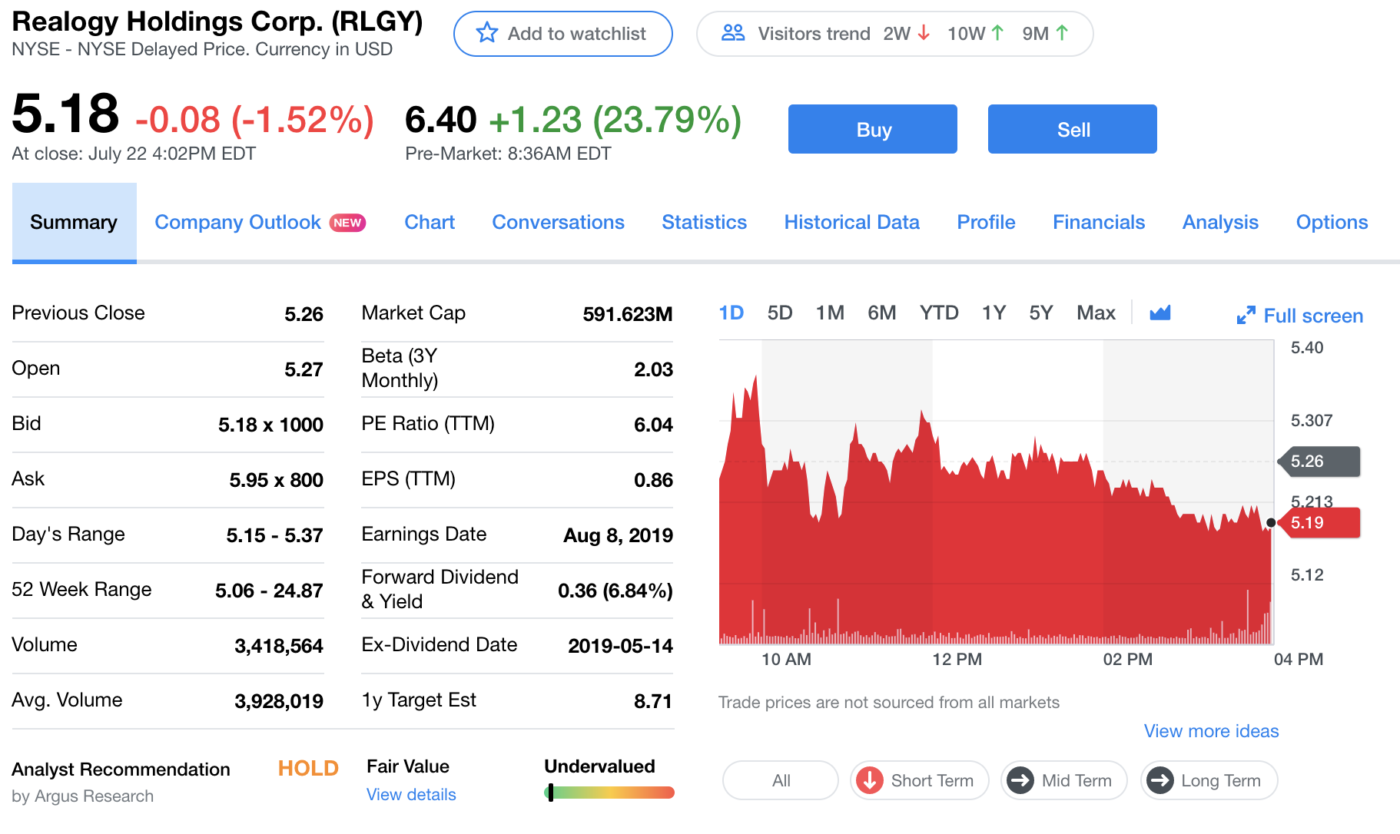Click the 52 Week Range value
This screenshot has width=1400, height=834.
tap(269, 591)
